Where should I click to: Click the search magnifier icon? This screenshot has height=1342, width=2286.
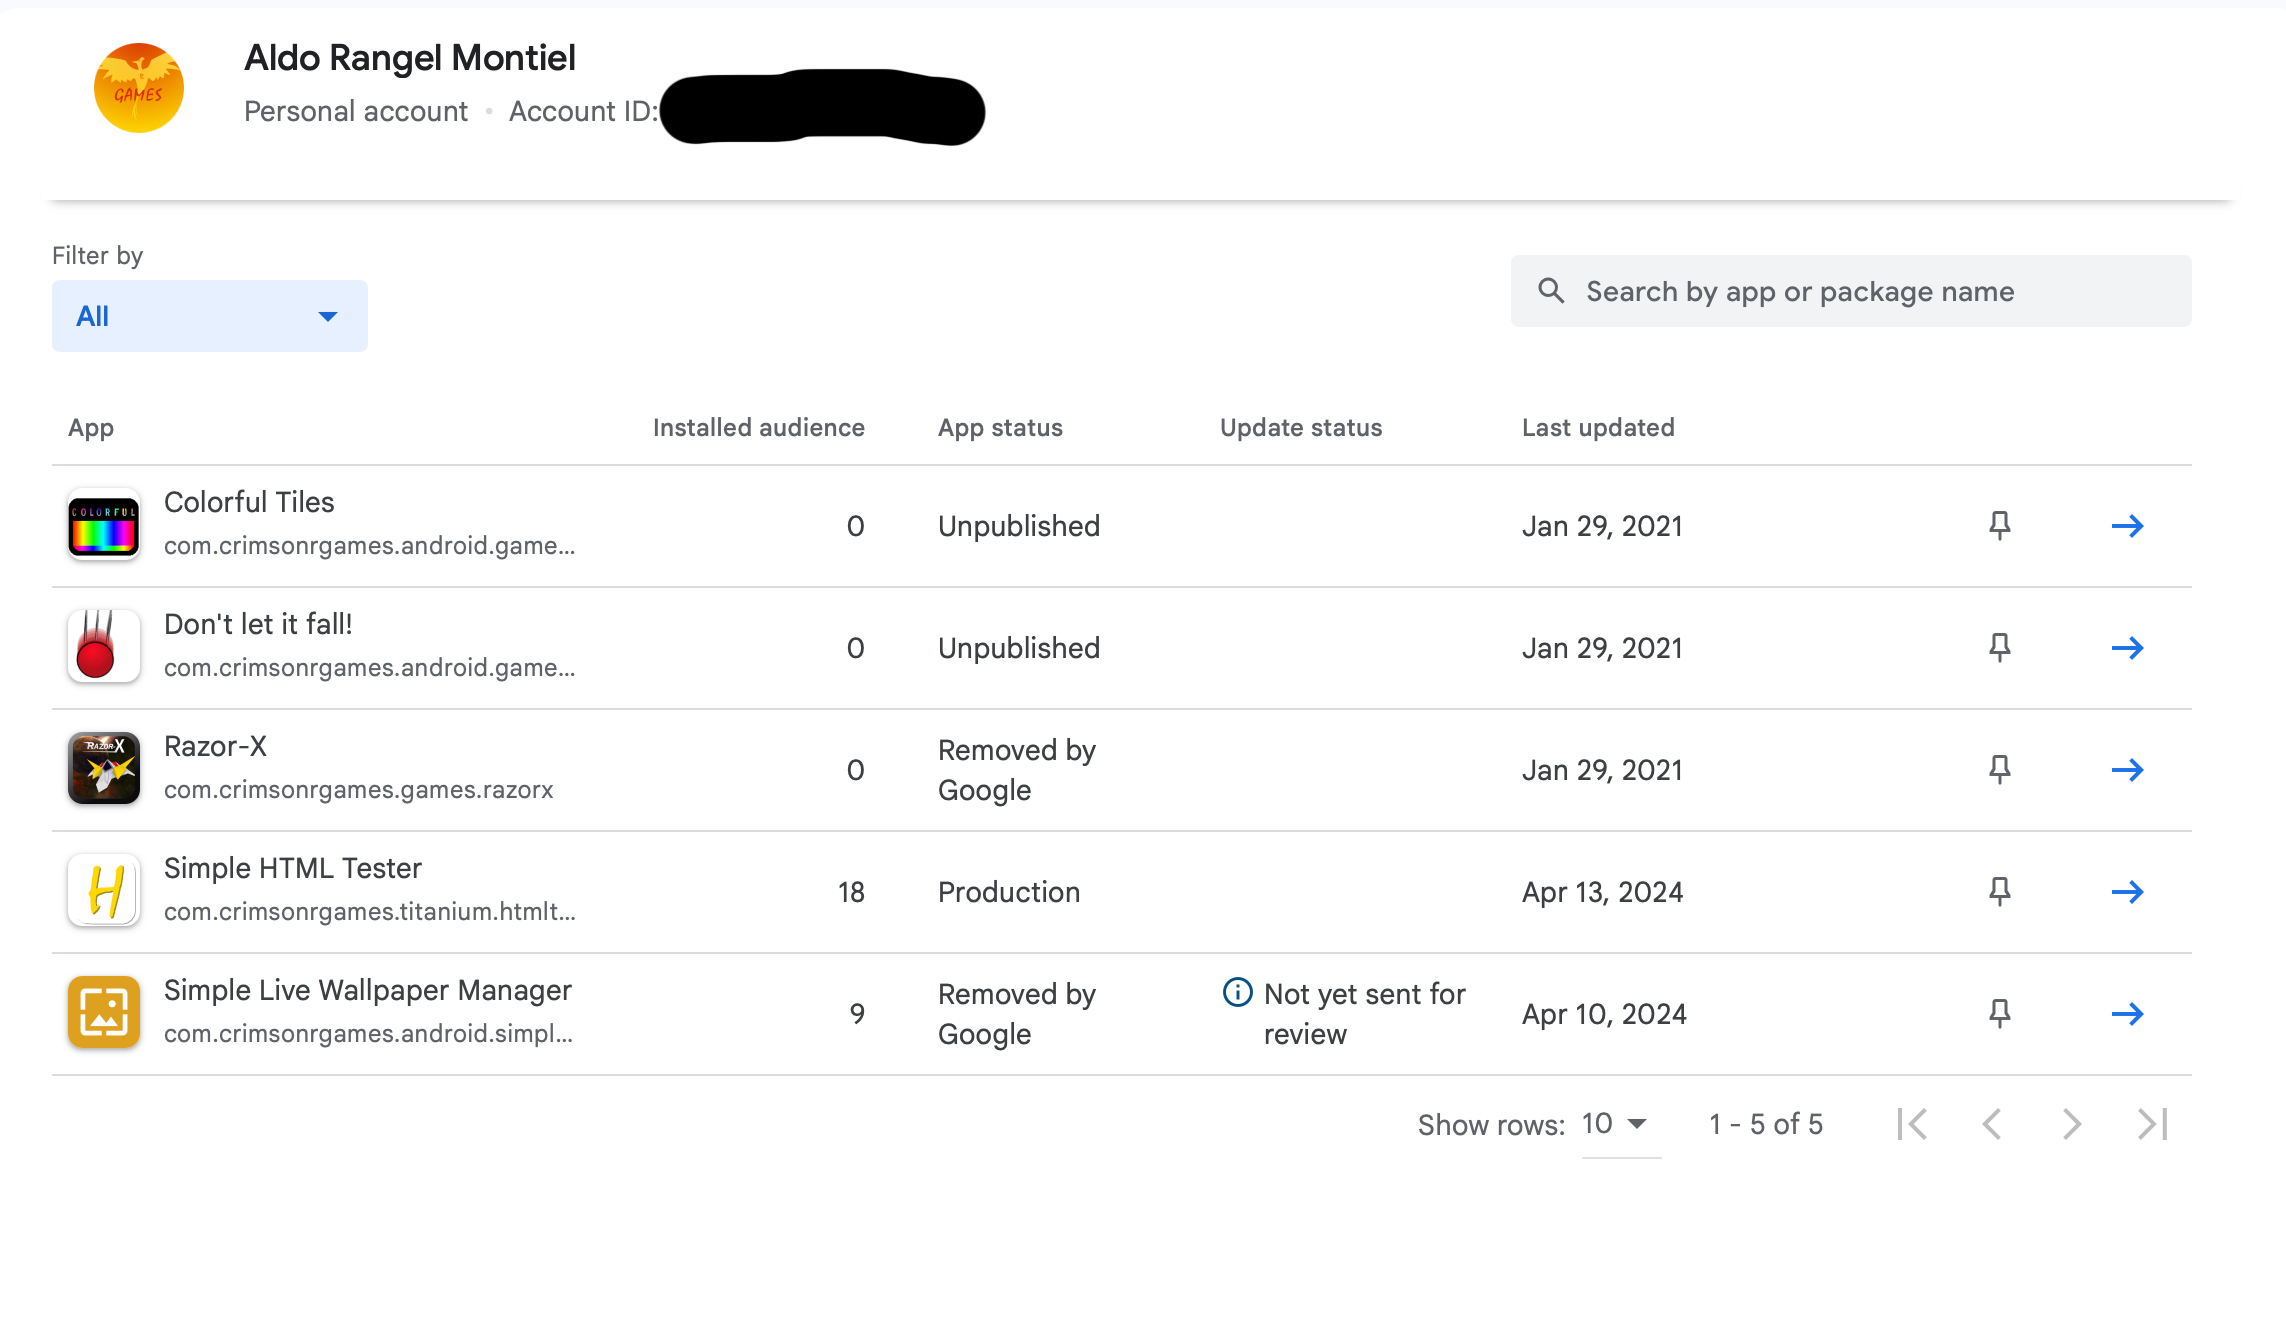pos(1551,291)
